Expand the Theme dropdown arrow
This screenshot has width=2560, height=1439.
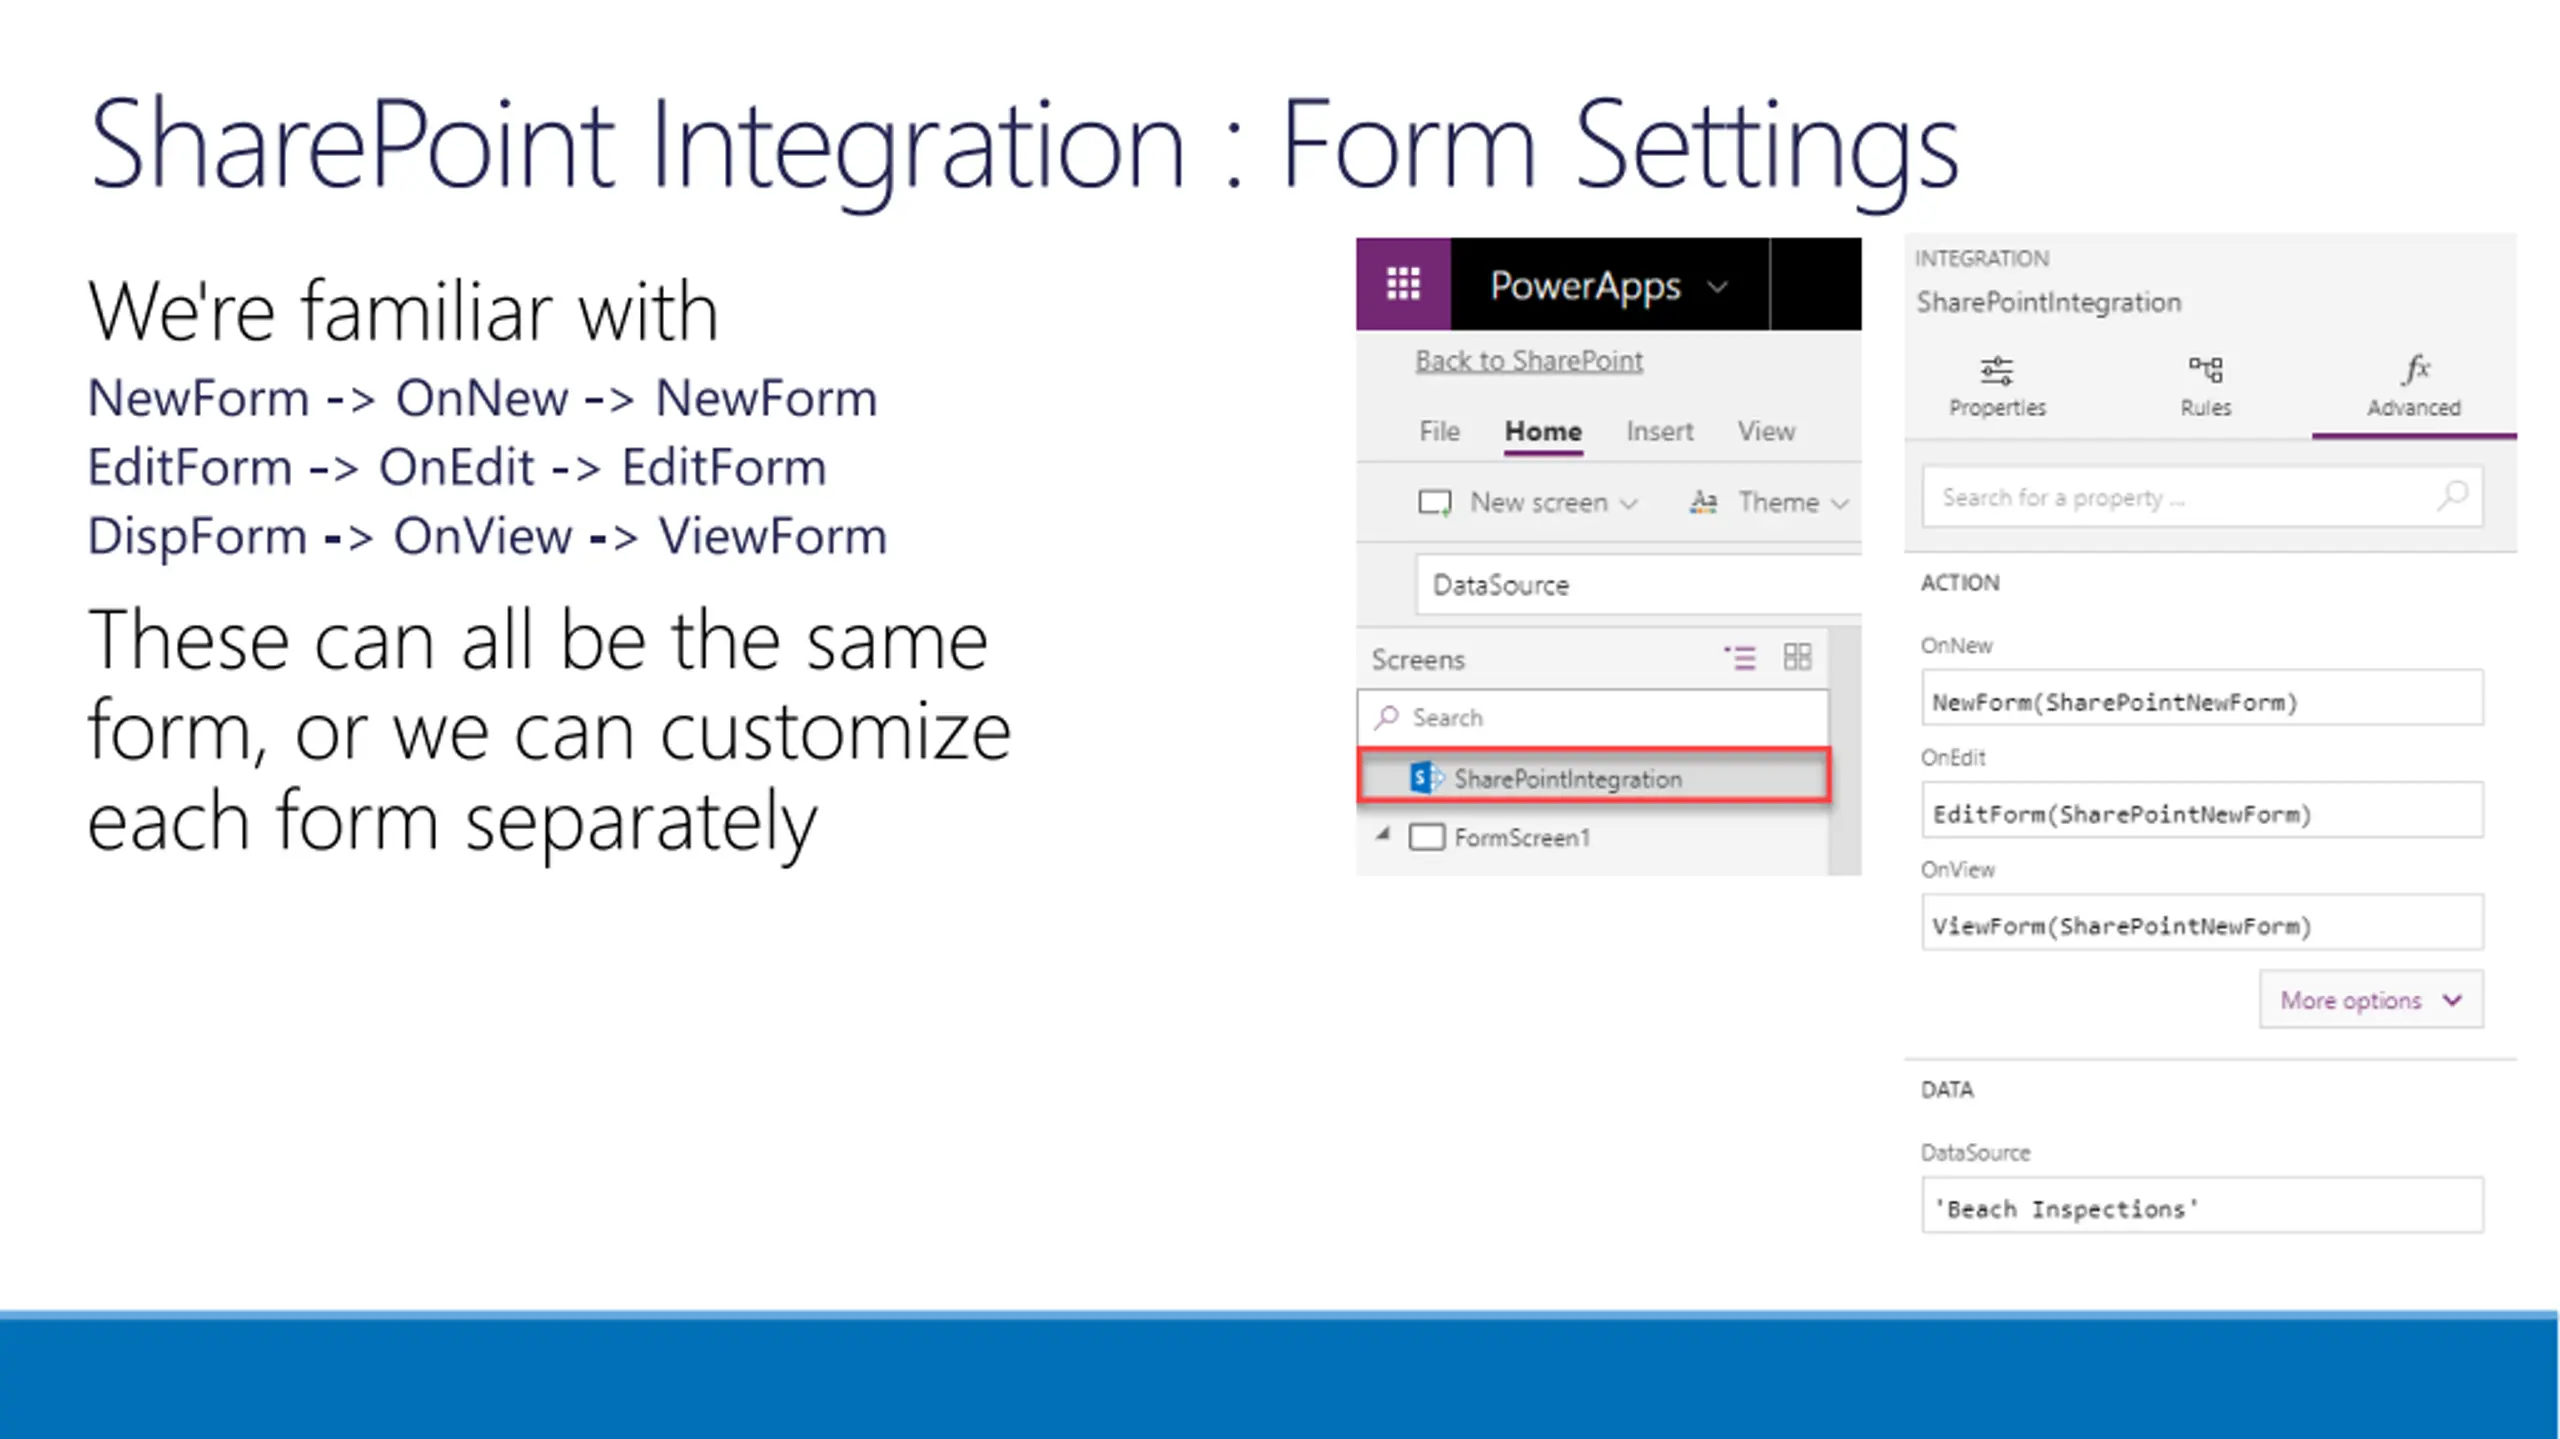1839,504
